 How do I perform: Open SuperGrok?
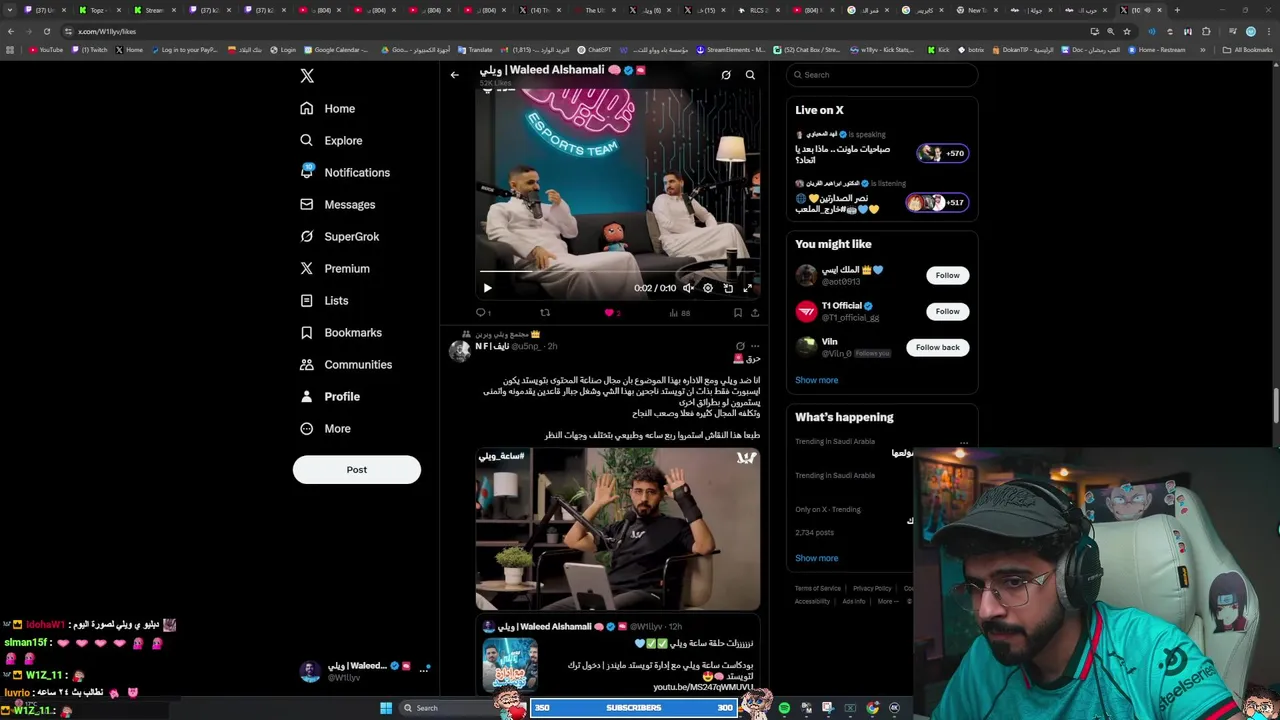[x=340, y=236]
